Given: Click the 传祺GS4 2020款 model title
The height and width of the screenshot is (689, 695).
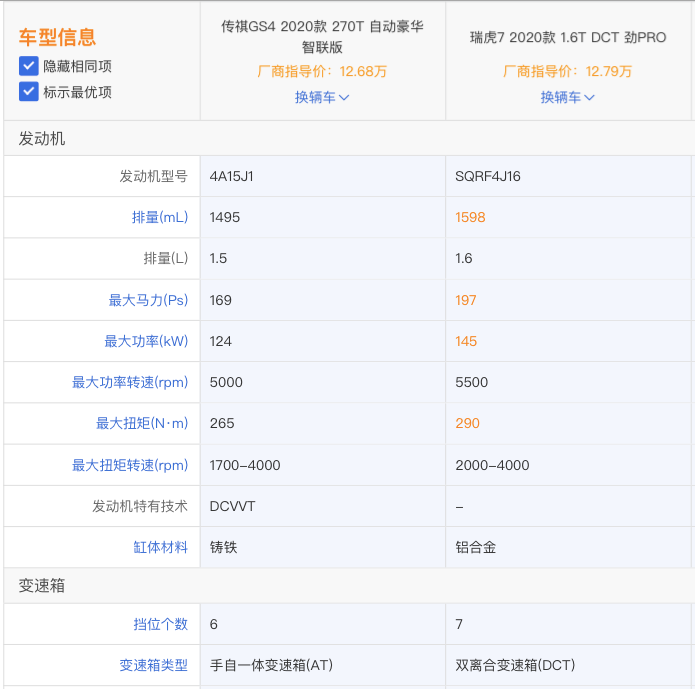Looking at the screenshot, I should tap(322, 36).
